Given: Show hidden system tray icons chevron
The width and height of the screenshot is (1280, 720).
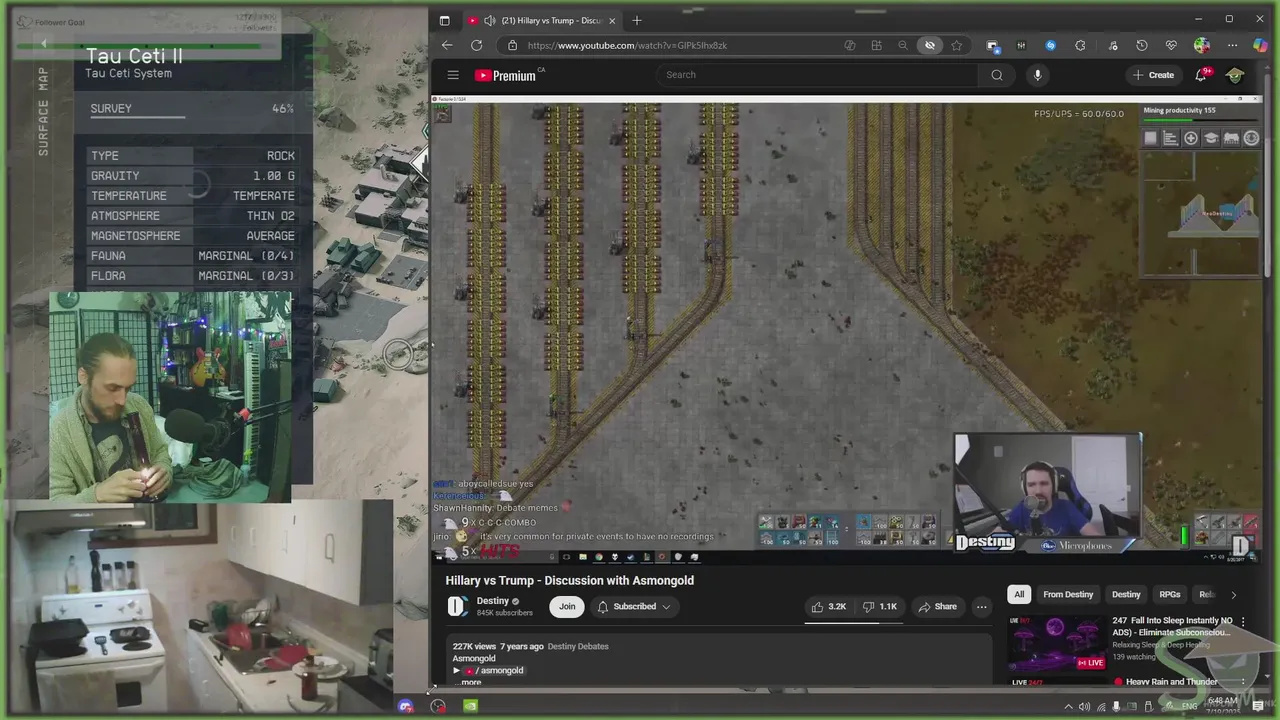Looking at the screenshot, I should (x=1069, y=707).
